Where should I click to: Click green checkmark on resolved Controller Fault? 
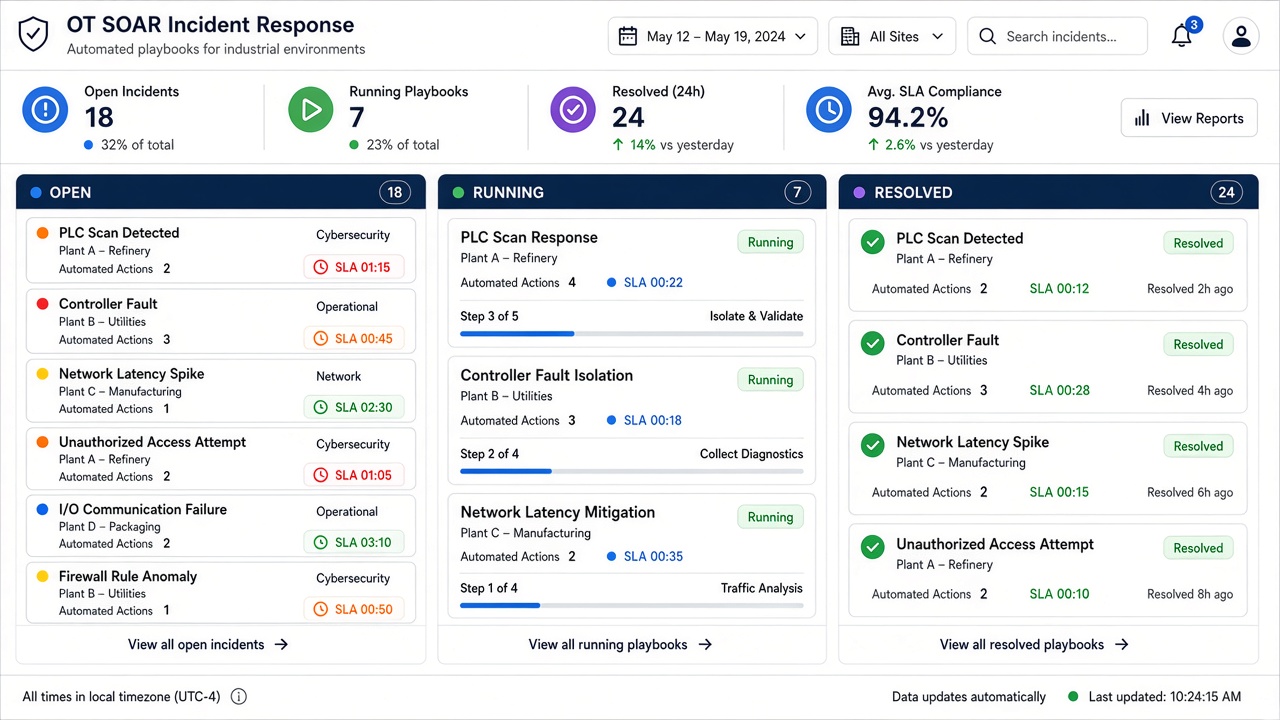pos(873,344)
